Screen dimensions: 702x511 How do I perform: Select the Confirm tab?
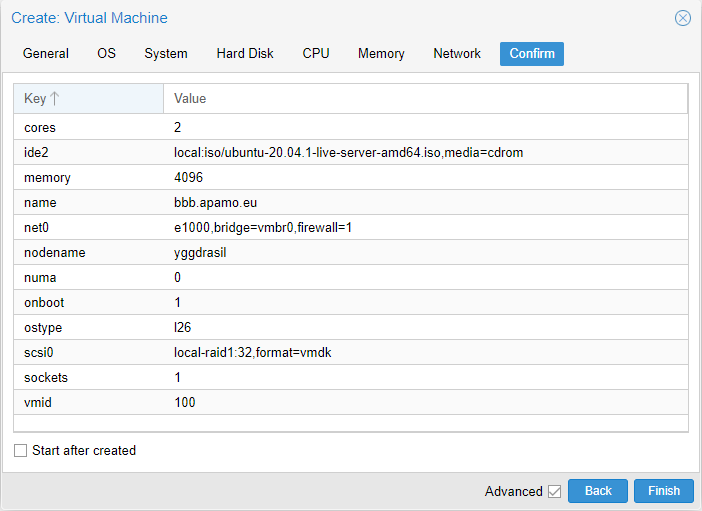(532, 54)
